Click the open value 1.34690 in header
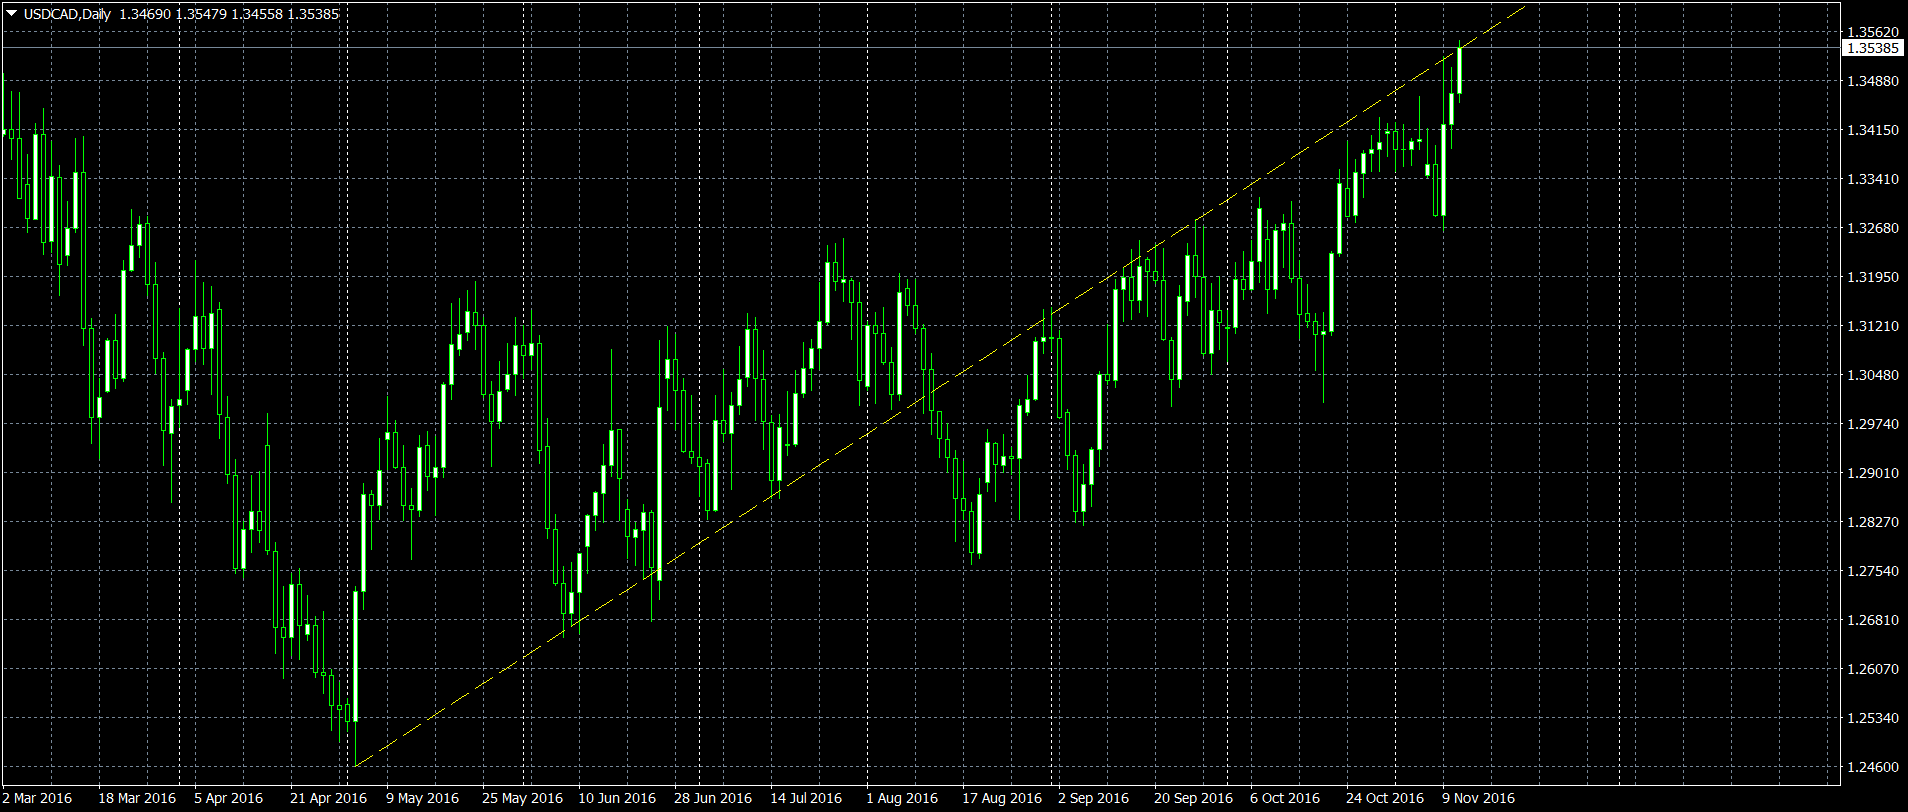The image size is (1908, 812). tap(144, 14)
